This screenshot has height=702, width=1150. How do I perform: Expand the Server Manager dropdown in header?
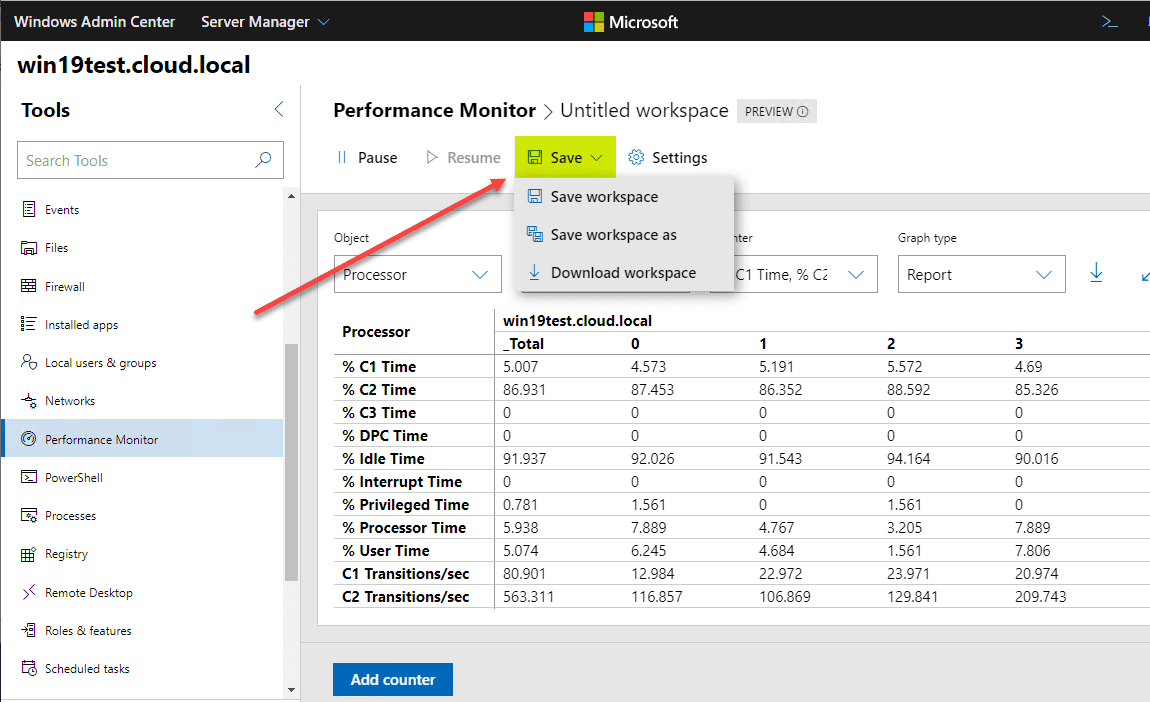tap(265, 21)
